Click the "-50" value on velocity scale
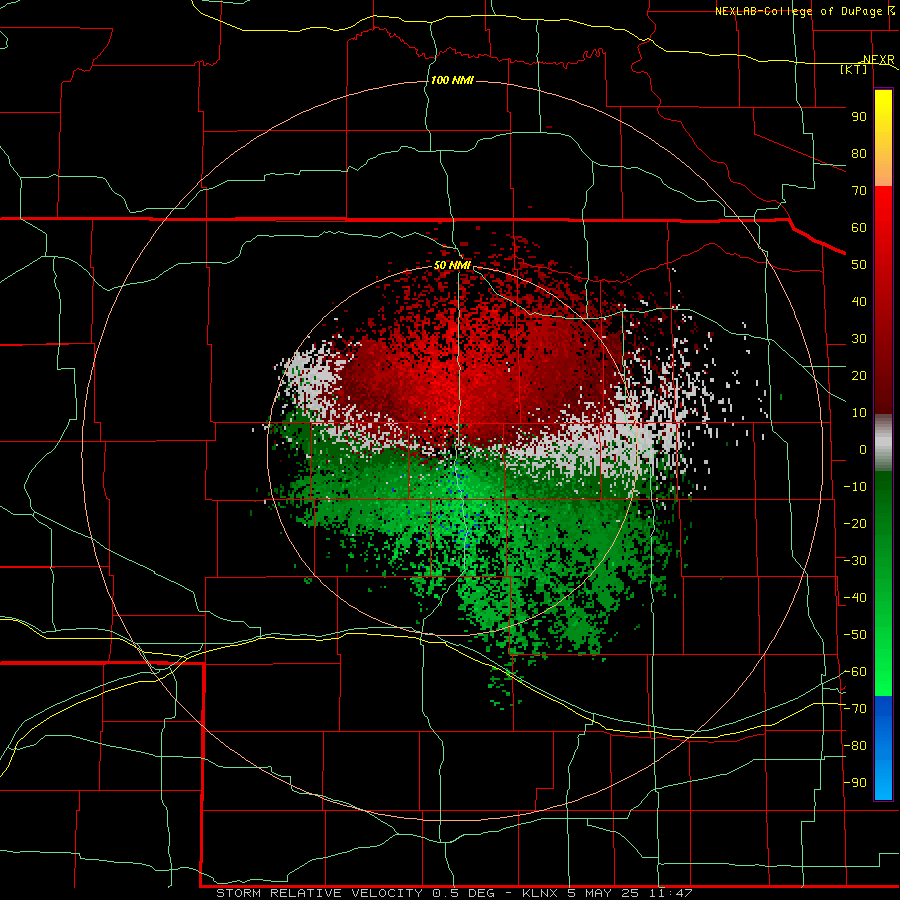The width and height of the screenshot is (900, 900). pos(855,635)
